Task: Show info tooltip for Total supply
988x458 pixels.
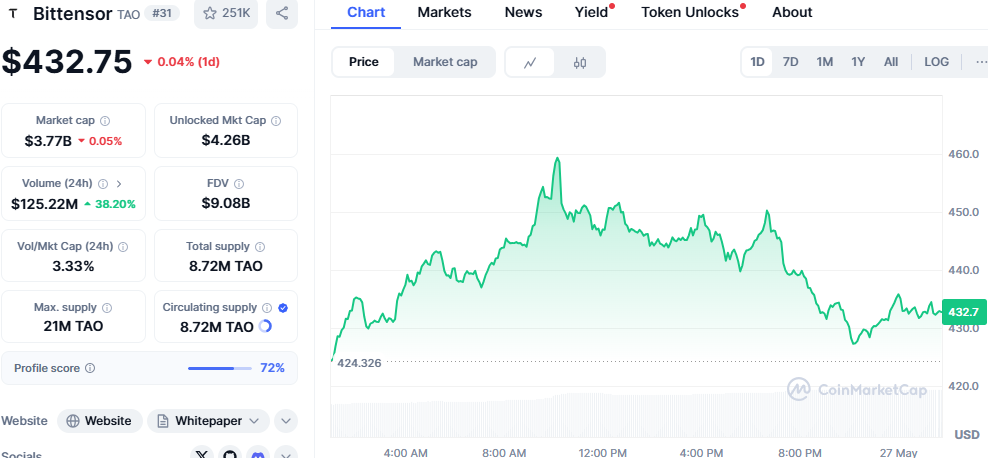Action: pos(260,246)
